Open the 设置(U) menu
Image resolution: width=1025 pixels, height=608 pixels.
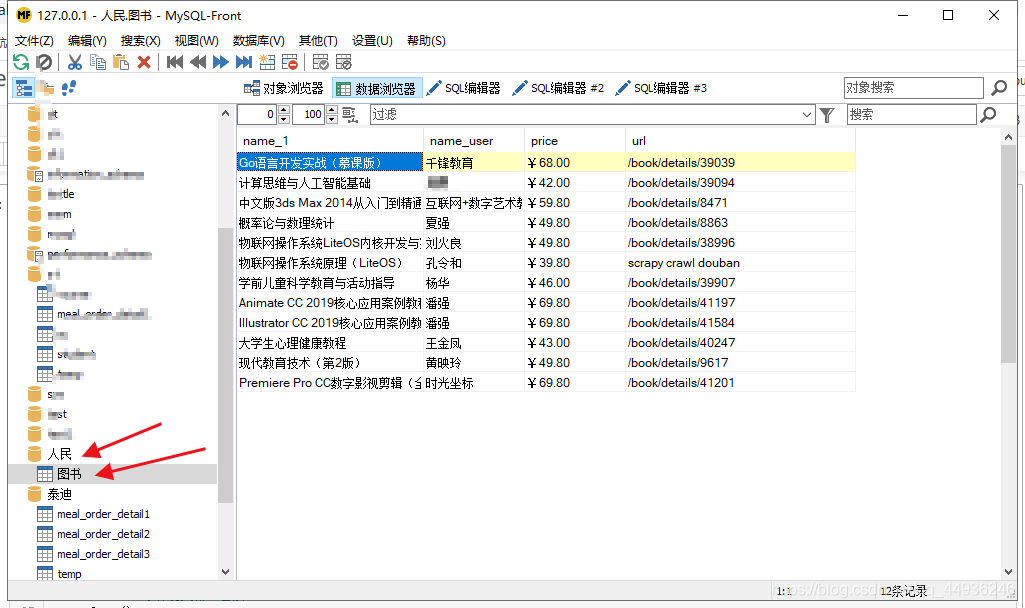click(x=372, y=41)
